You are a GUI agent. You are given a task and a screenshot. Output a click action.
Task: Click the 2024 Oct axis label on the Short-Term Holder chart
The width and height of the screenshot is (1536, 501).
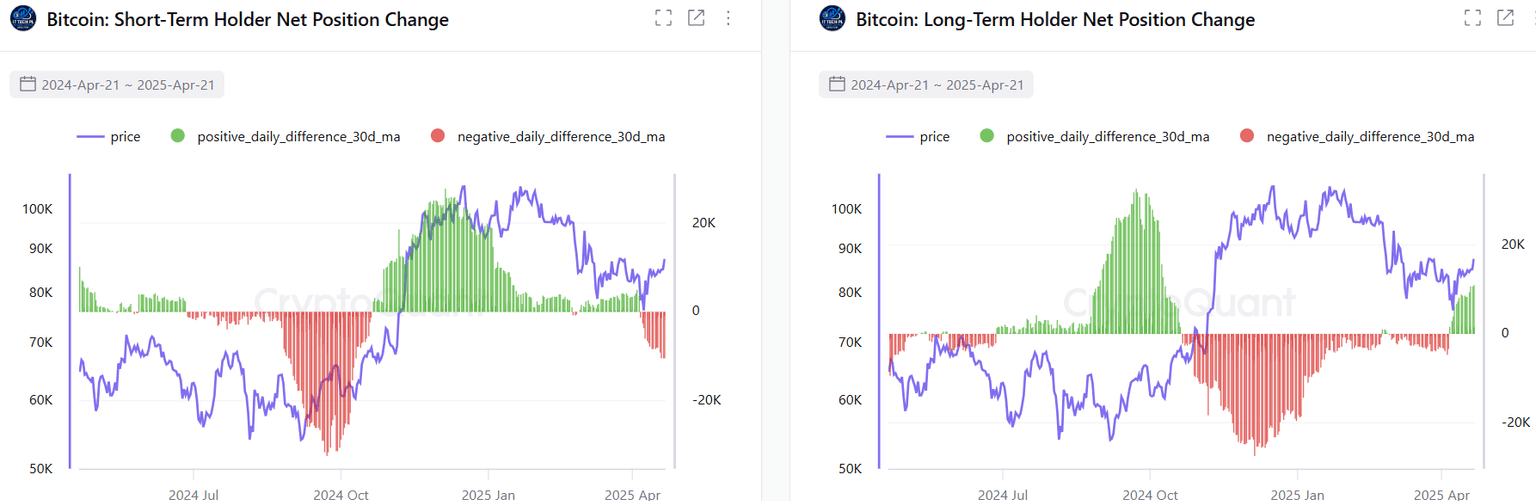(x=341, y=494)
